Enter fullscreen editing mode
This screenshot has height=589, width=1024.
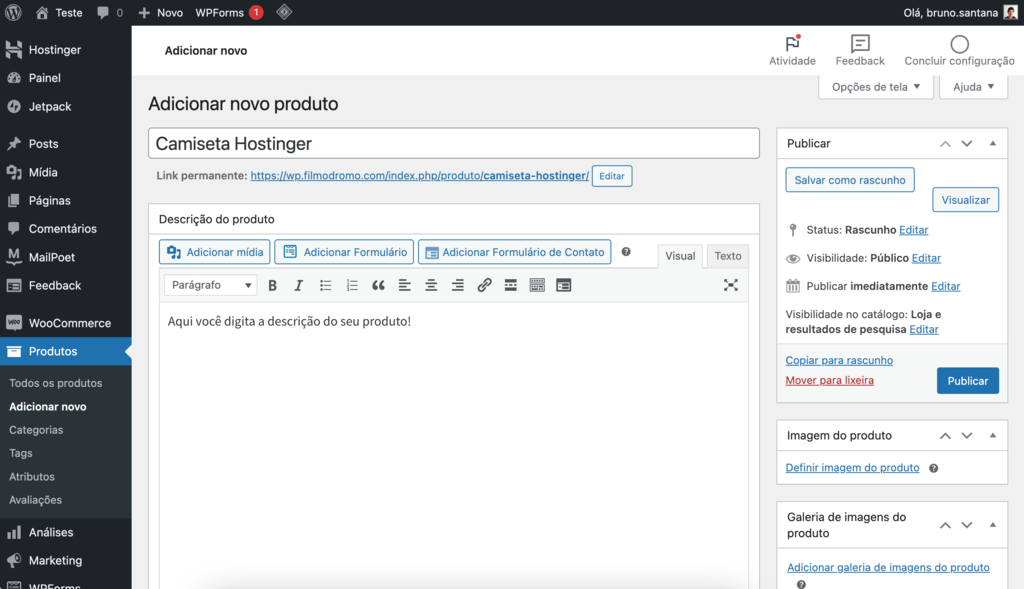731,285
